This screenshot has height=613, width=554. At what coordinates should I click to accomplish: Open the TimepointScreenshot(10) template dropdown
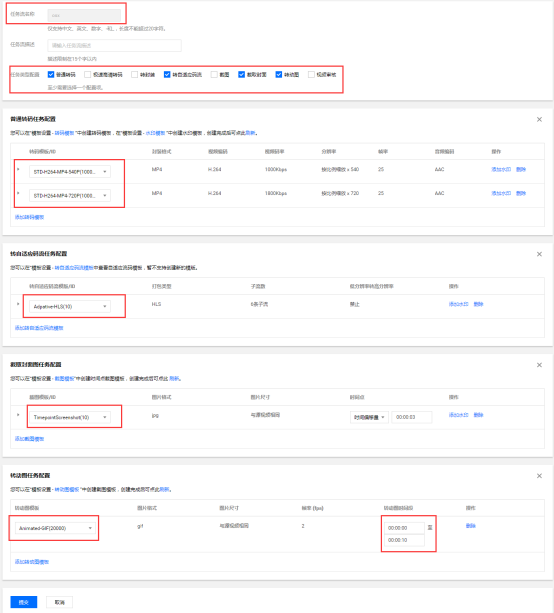70,417
